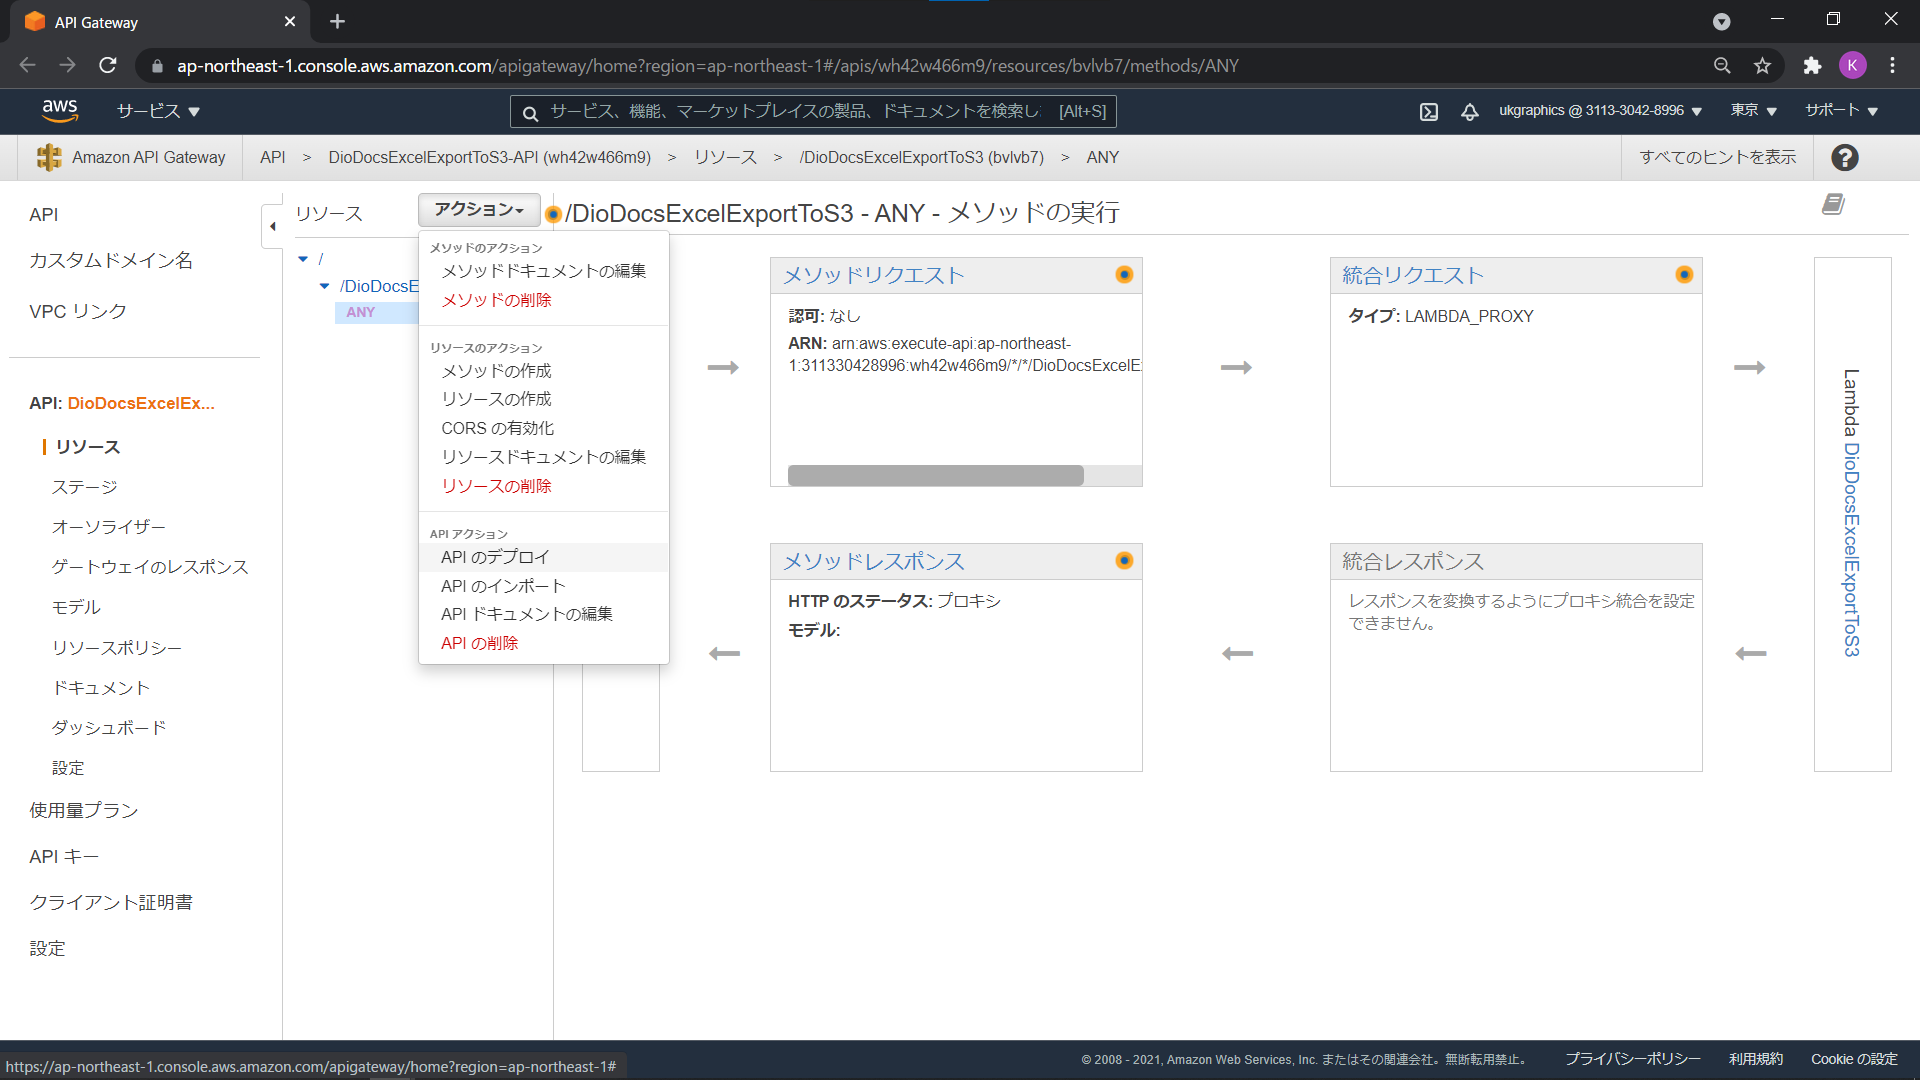Go back using the browser back arrow
Screen dimensions: 1920x1080
point(27,66)
